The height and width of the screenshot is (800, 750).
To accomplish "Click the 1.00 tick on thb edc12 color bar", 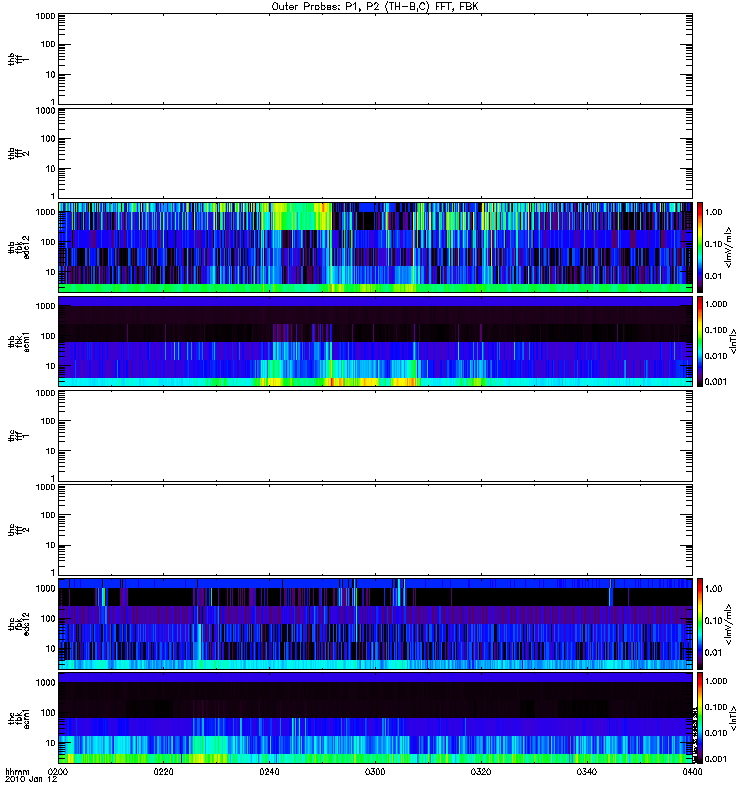I will [x=713, y=212].
